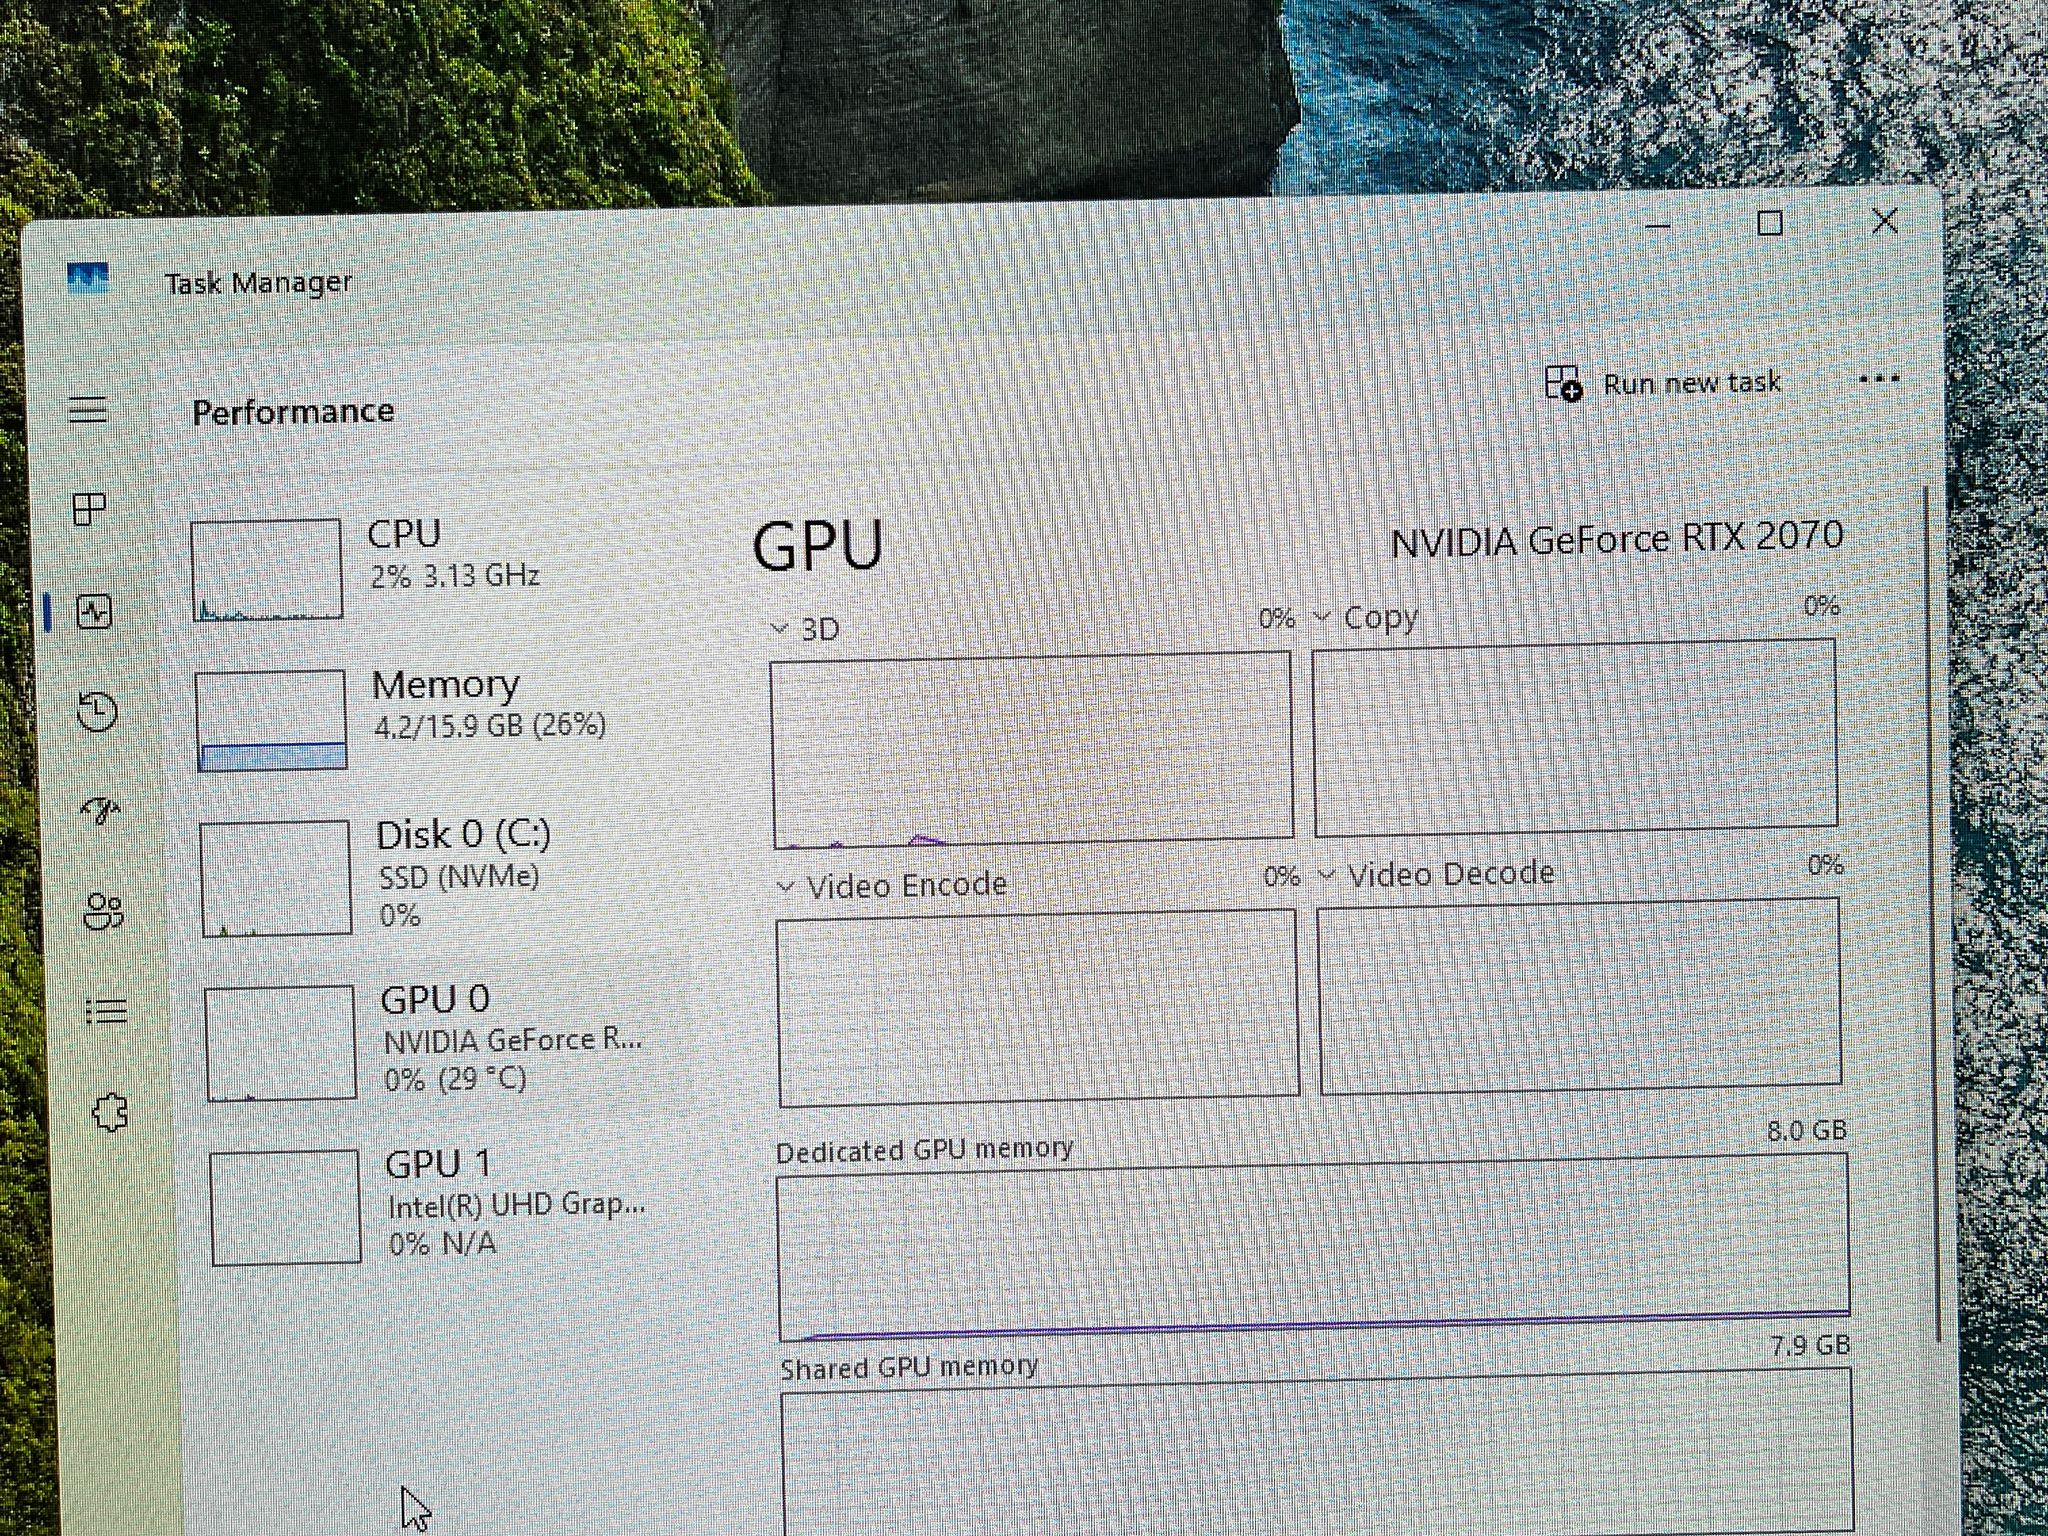
Task: Click the Copy engine usage graph
Action: tap(1575, 737)
